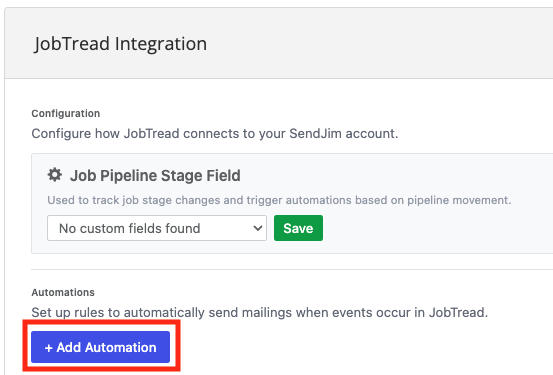Select the JobTread Integration heading
The width and height of the screenshot is (553, 375).
(121, 44)
